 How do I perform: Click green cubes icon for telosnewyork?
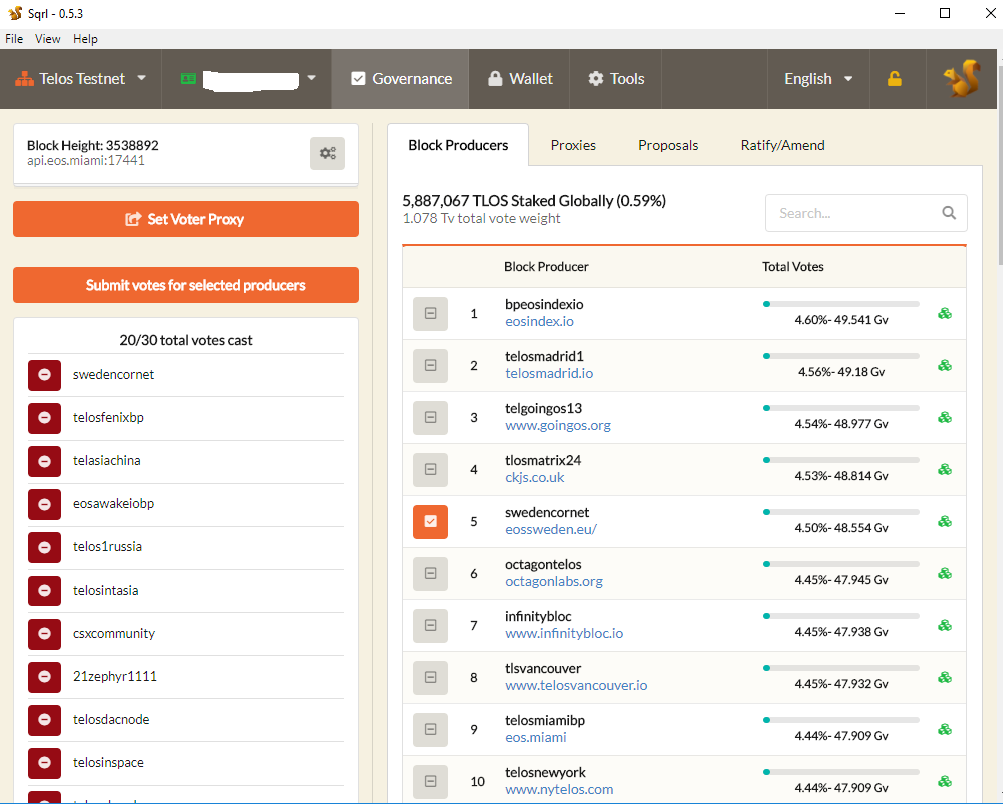[945, 781]
